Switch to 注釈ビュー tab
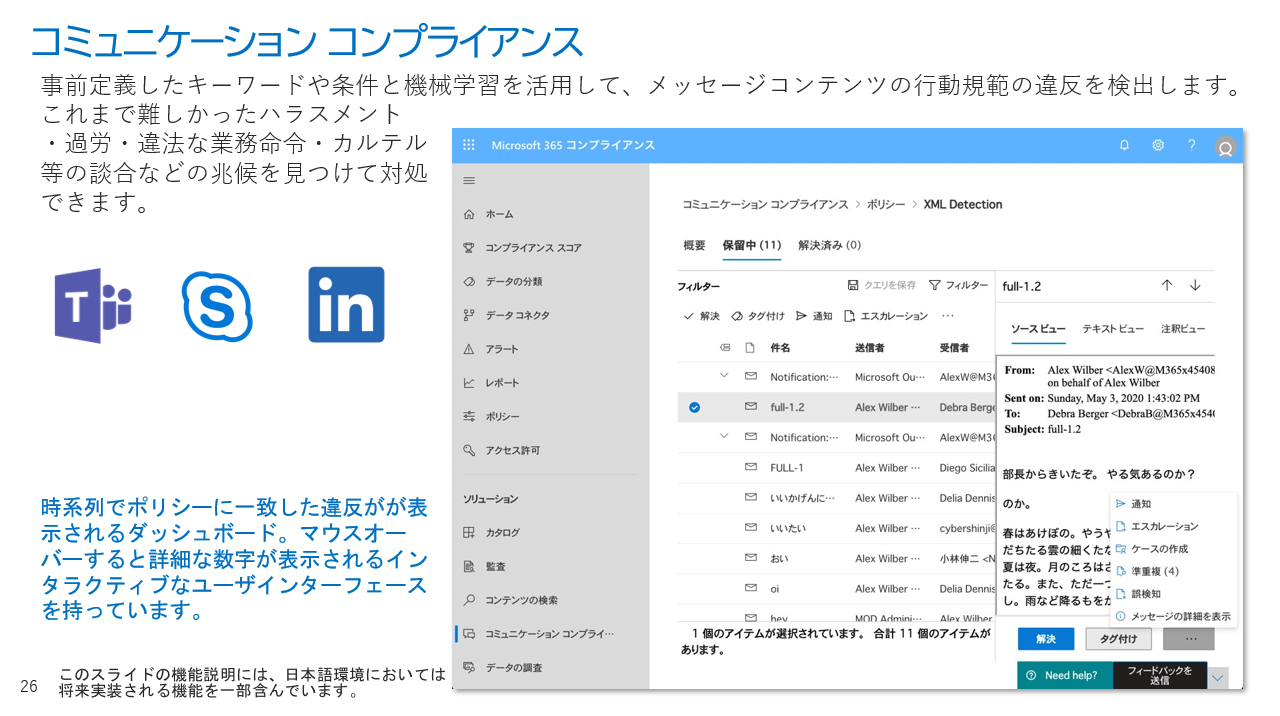 tap(1183, 329)
